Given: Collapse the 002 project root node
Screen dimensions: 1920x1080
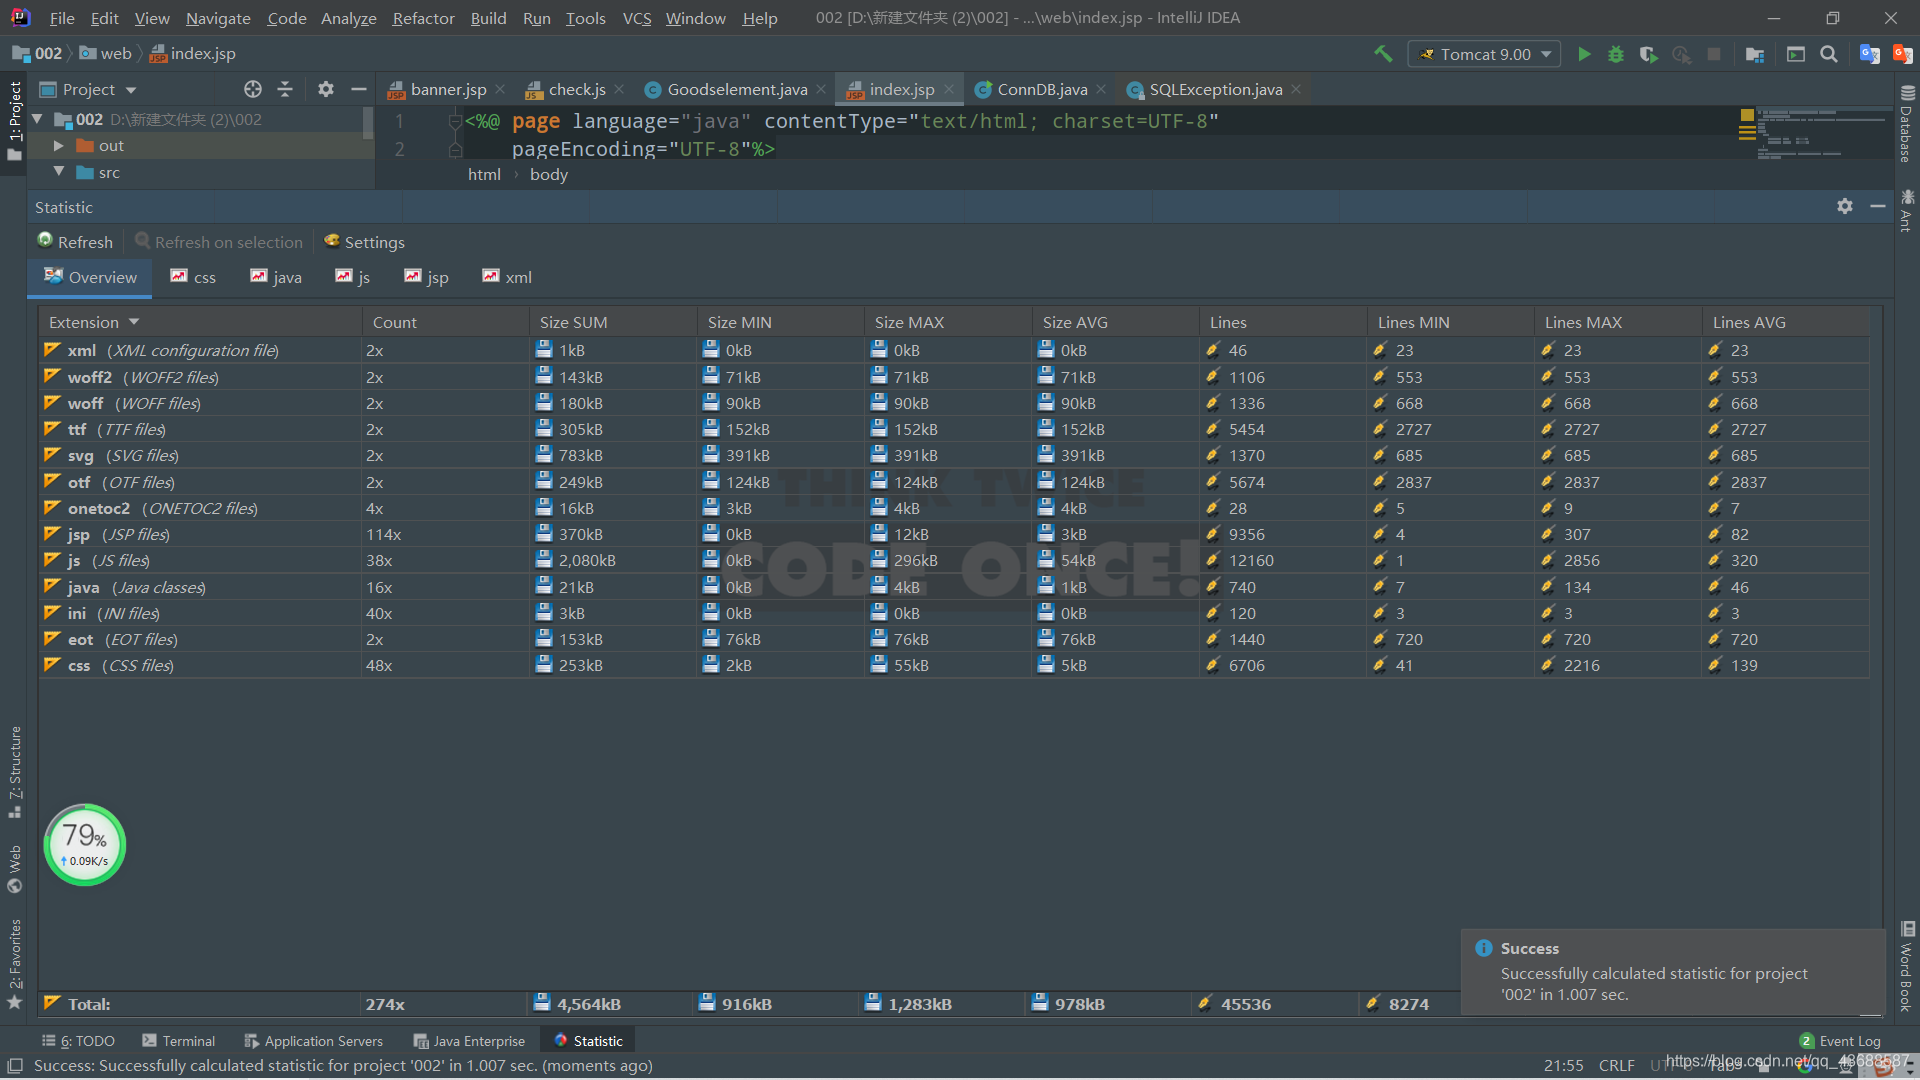Looking at the screenshot, I should (x=38, y=119).
